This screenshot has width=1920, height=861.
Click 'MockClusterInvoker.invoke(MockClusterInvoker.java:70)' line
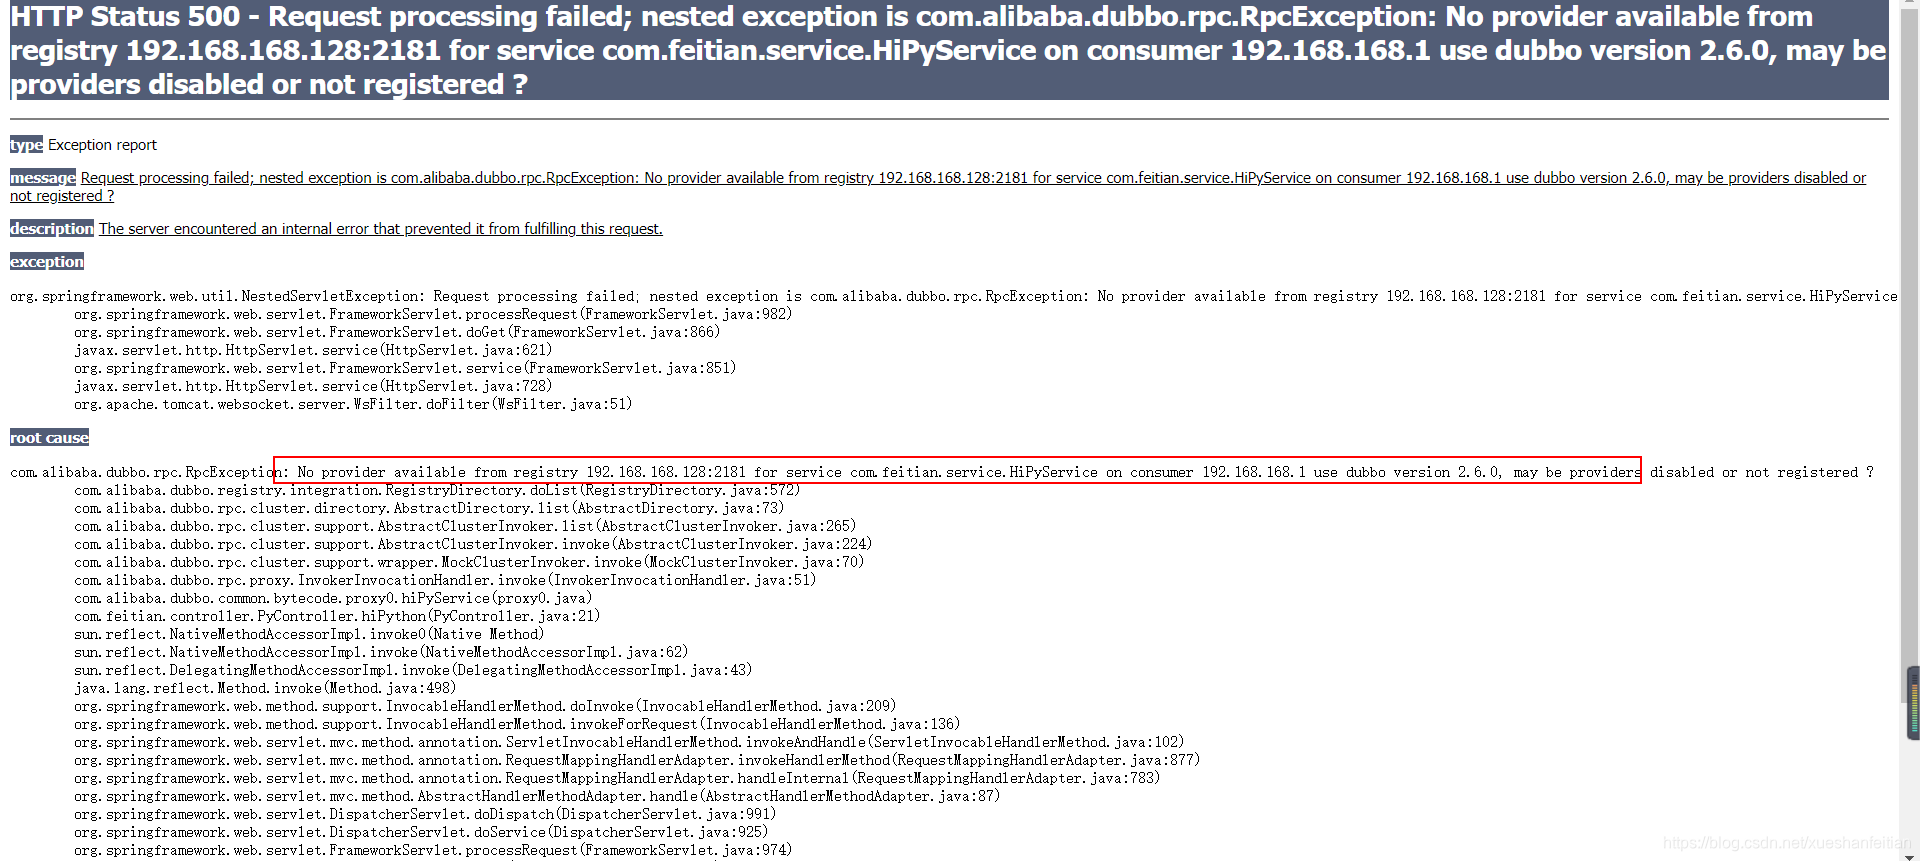469,562
